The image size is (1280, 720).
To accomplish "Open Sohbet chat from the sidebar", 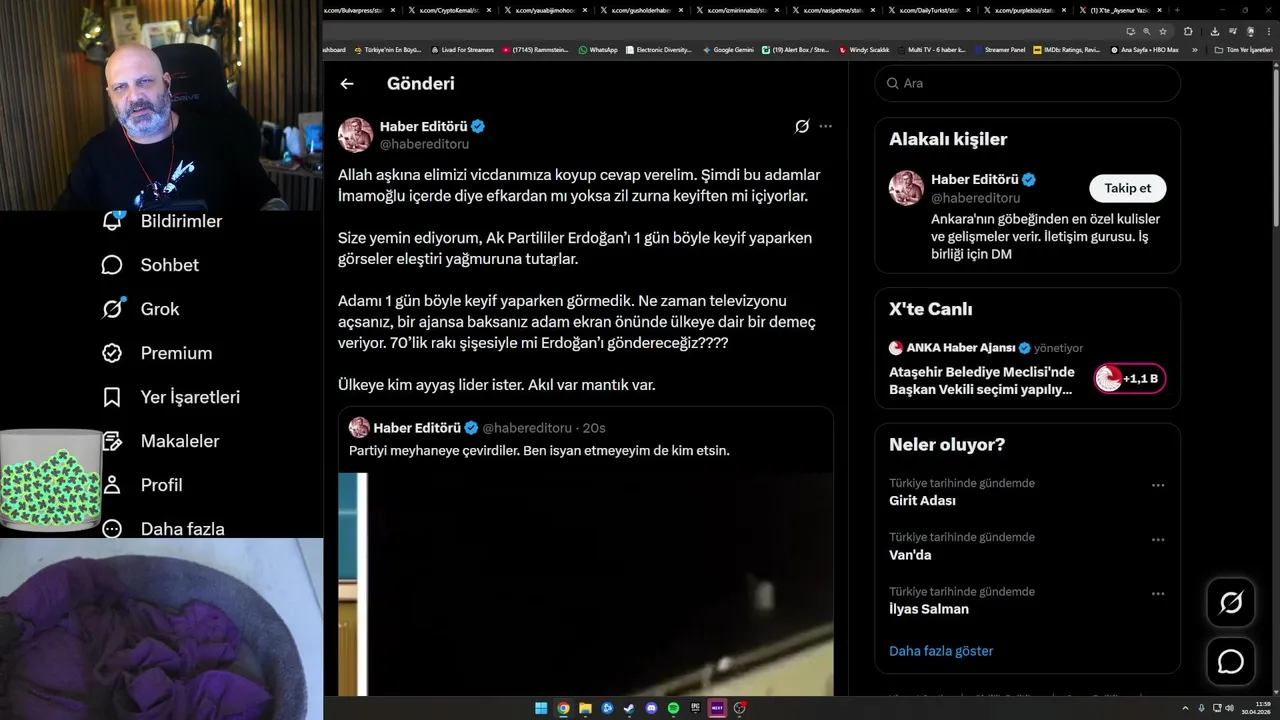I will (x=150, y=265).
